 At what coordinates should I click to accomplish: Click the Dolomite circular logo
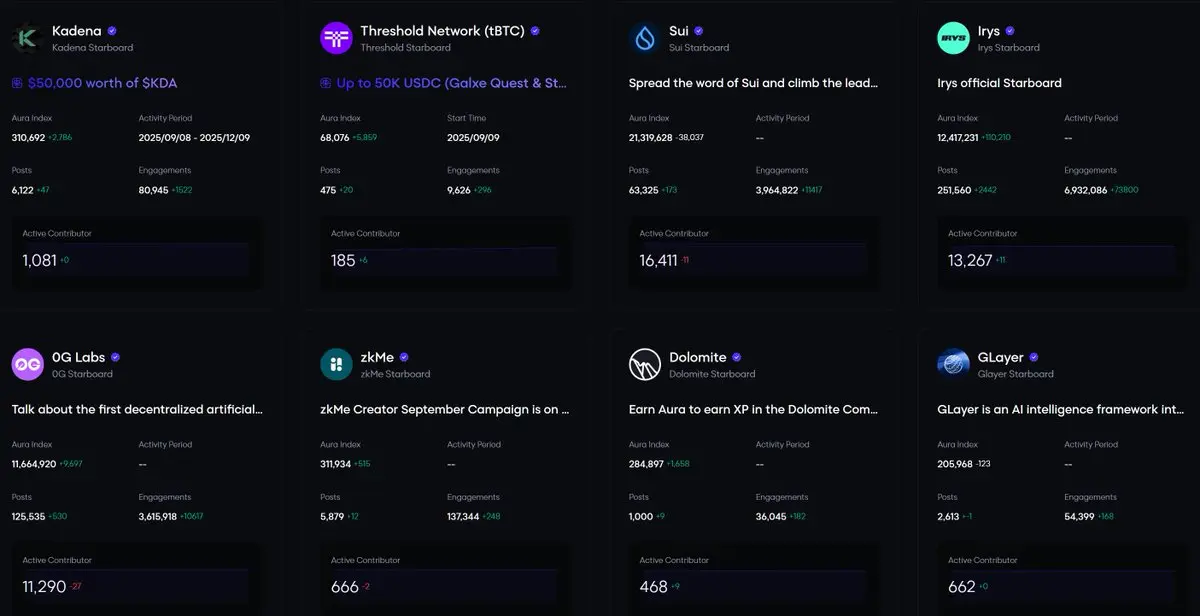[x=645, y=365]
